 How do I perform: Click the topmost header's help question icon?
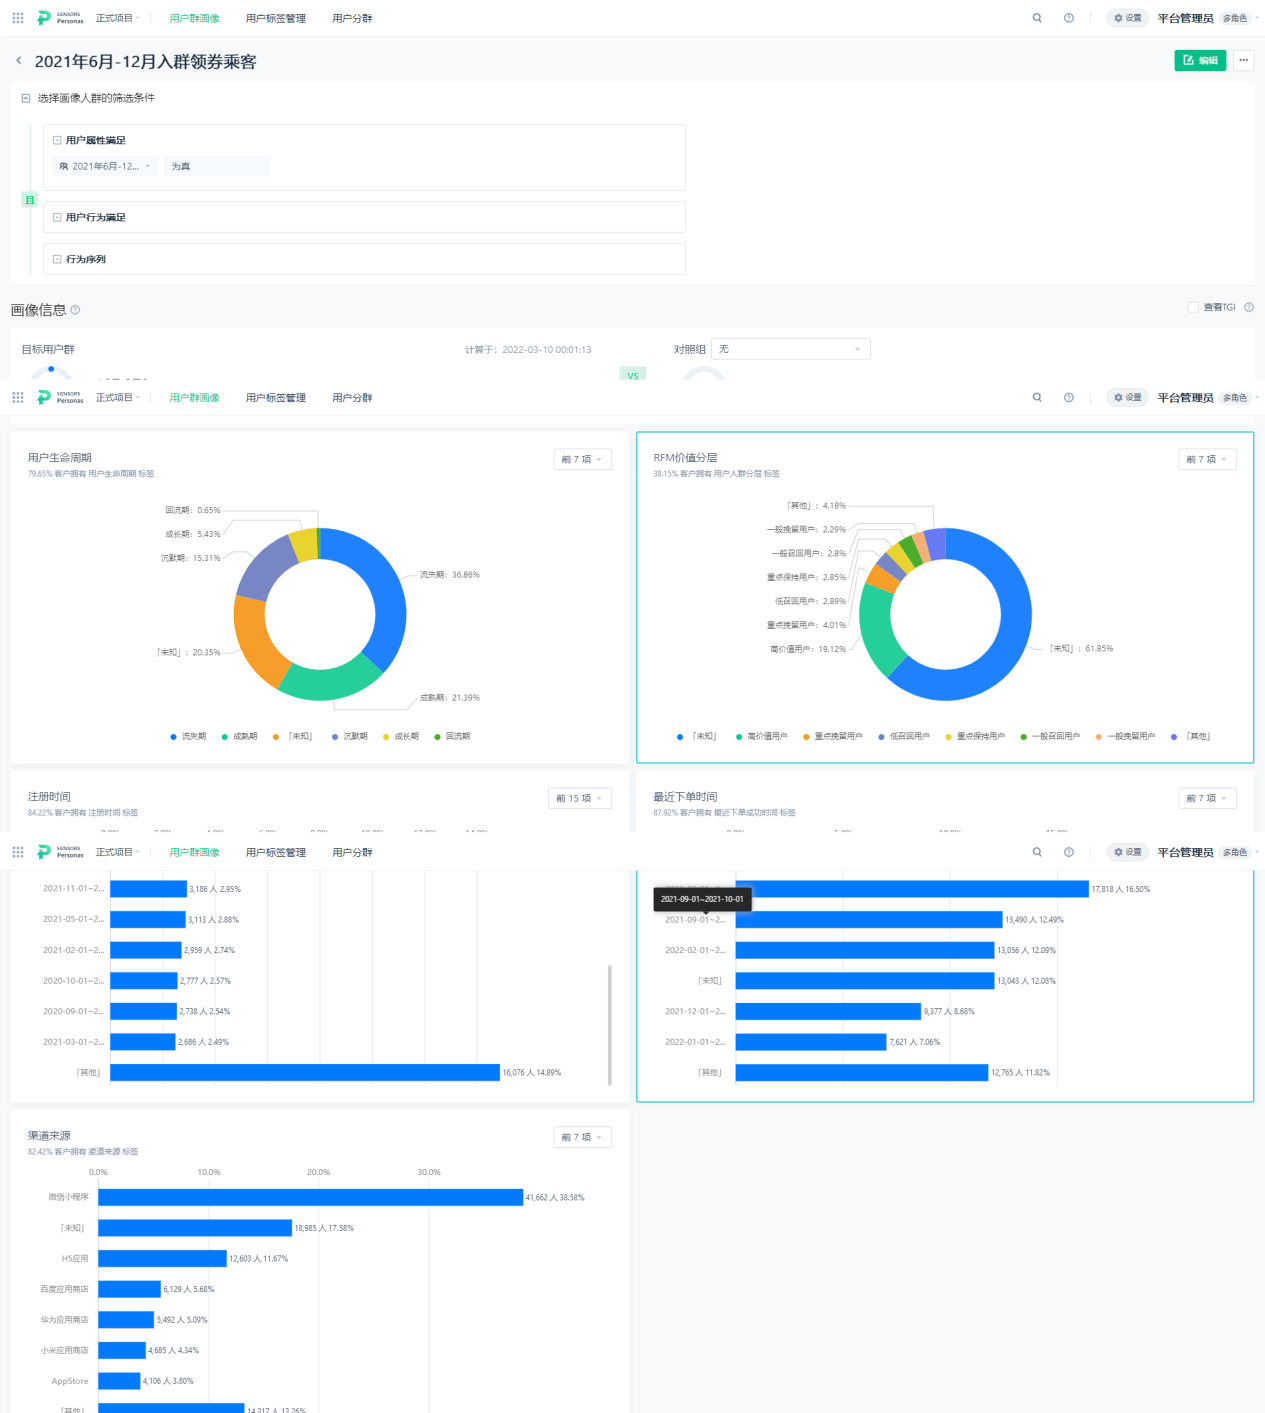[1069, 18]
